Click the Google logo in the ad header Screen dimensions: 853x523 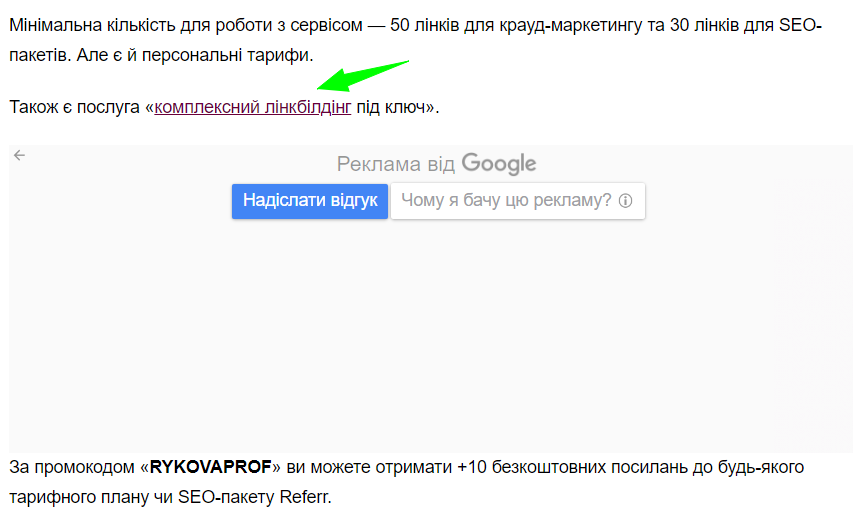499,164
